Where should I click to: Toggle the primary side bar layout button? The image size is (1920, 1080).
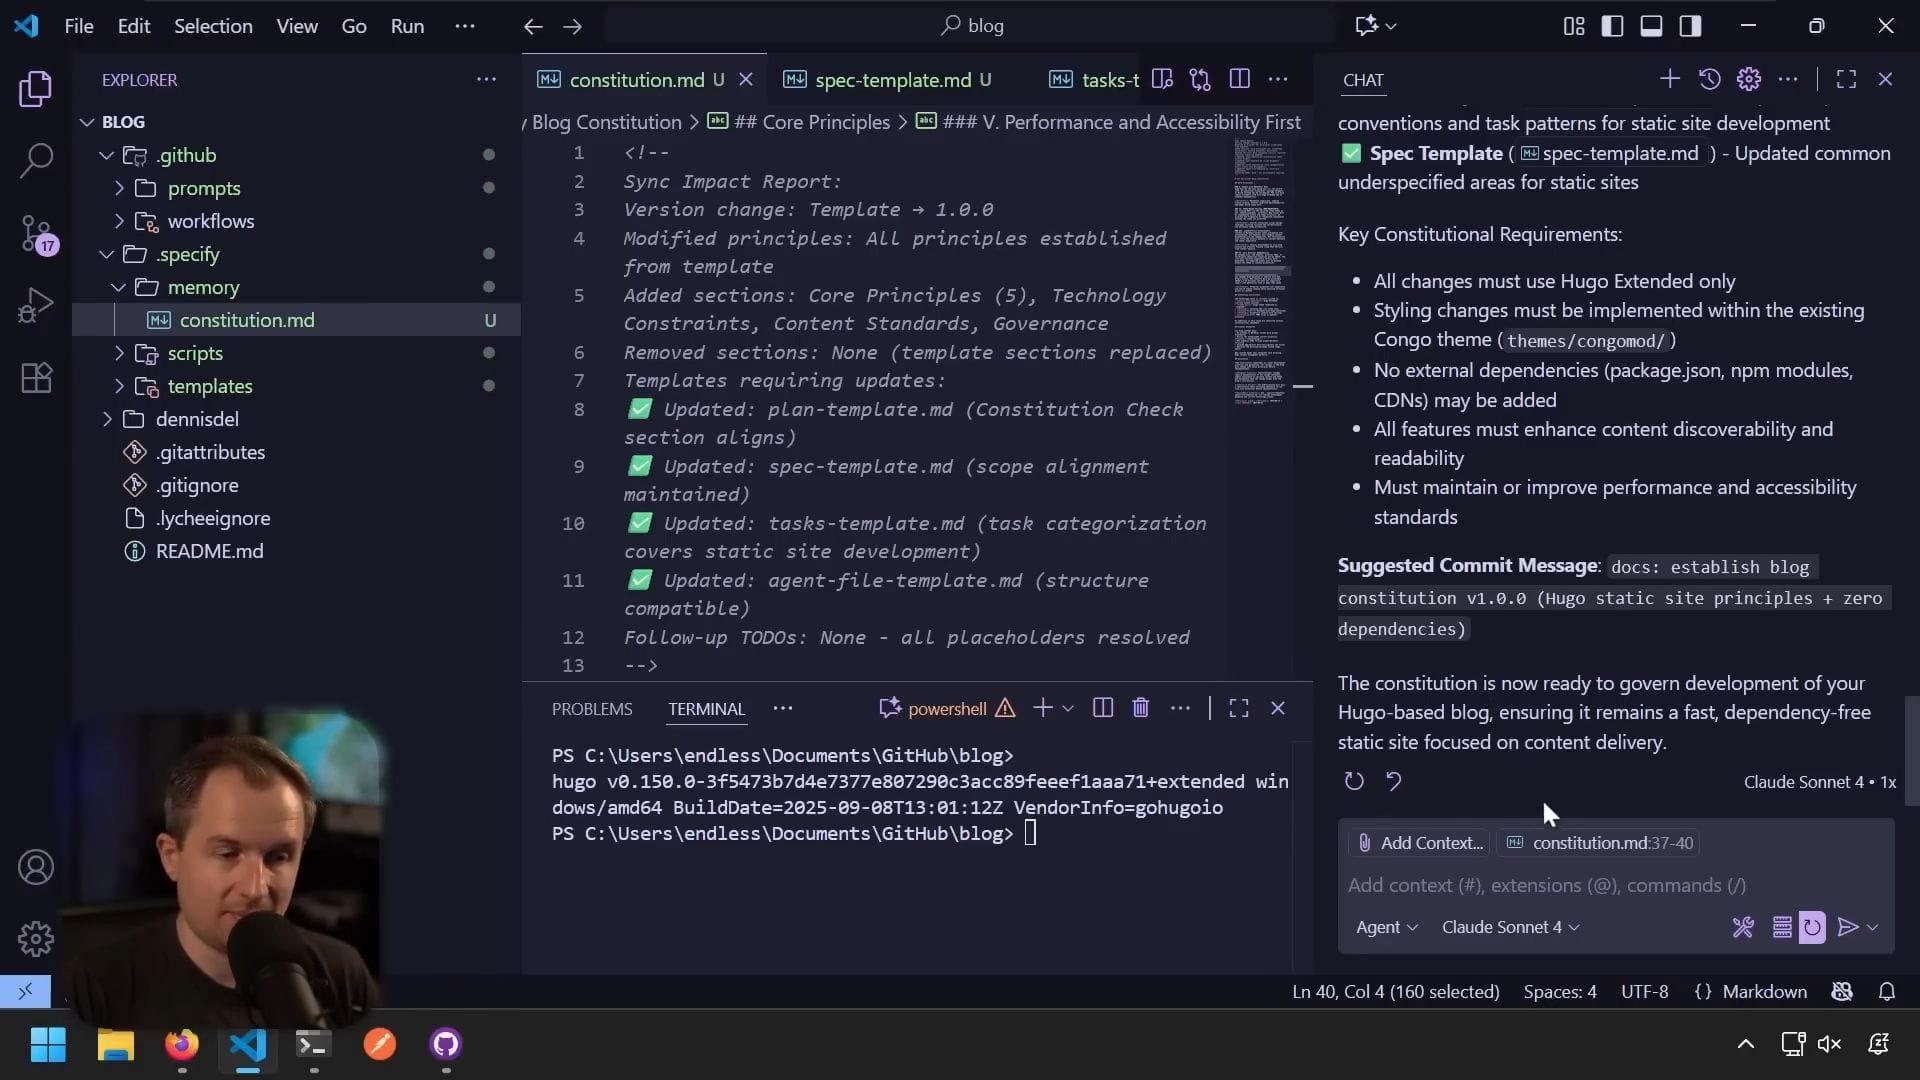click(1612, 26)
